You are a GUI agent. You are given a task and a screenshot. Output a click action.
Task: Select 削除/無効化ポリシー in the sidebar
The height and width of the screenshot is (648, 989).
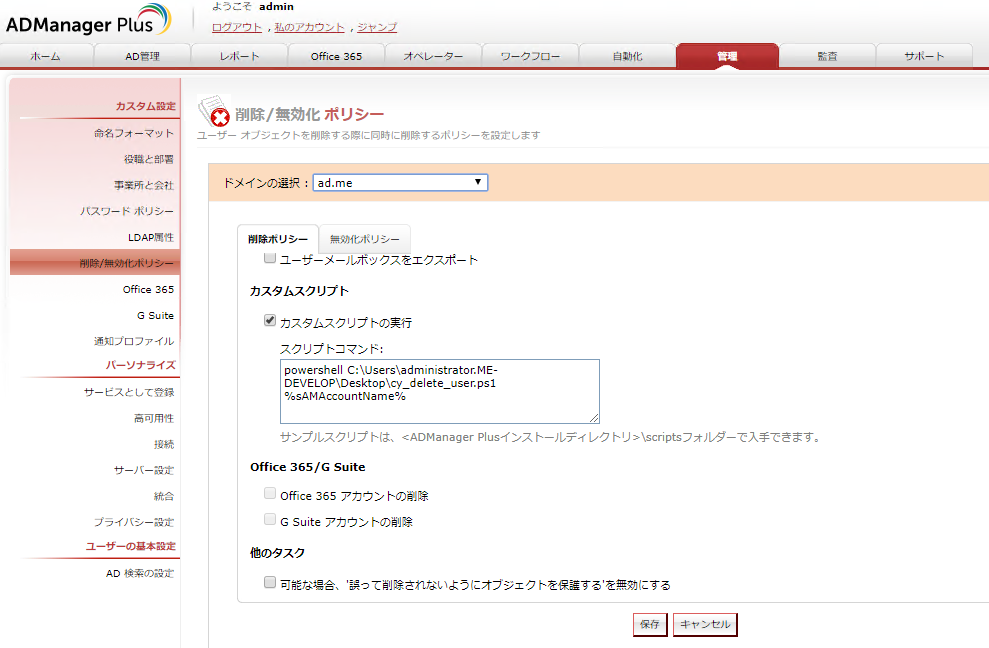[95, 262]
